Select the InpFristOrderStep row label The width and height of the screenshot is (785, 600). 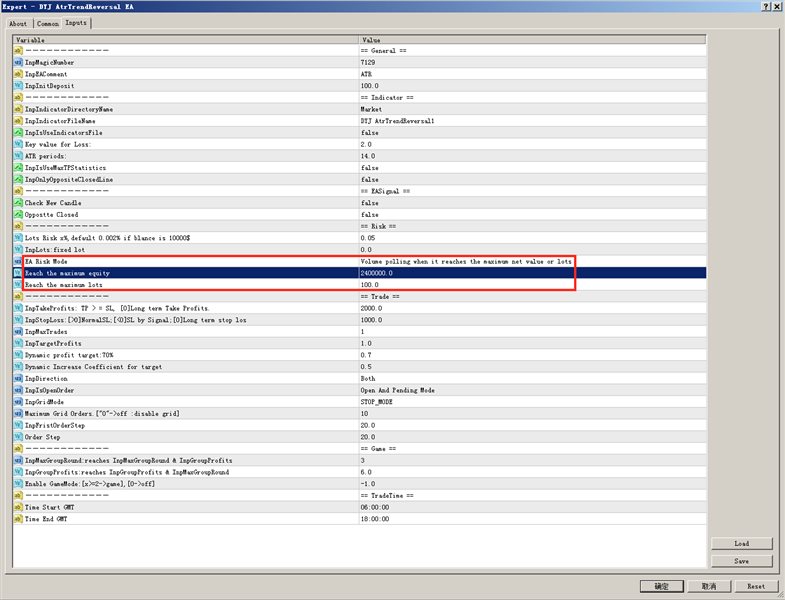click(x=55, y=425)
